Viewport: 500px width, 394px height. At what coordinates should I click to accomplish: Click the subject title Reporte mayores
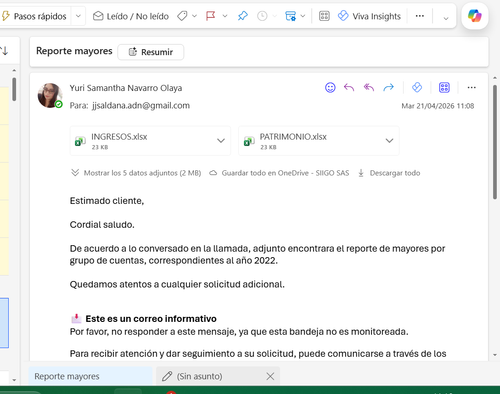point(74,51)
